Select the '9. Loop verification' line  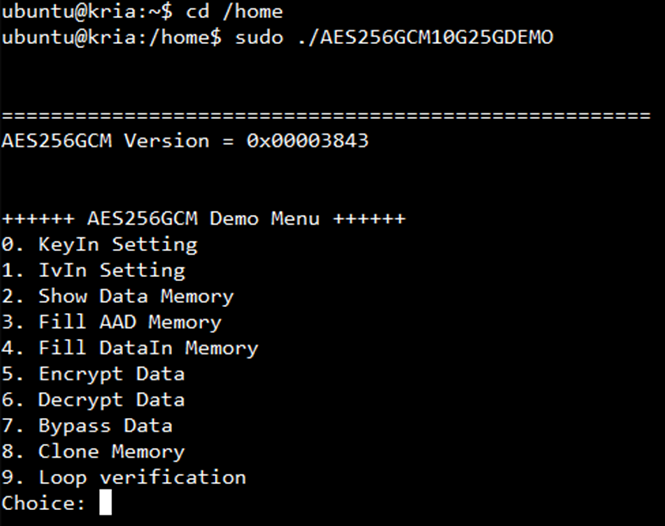click(124, 478)
